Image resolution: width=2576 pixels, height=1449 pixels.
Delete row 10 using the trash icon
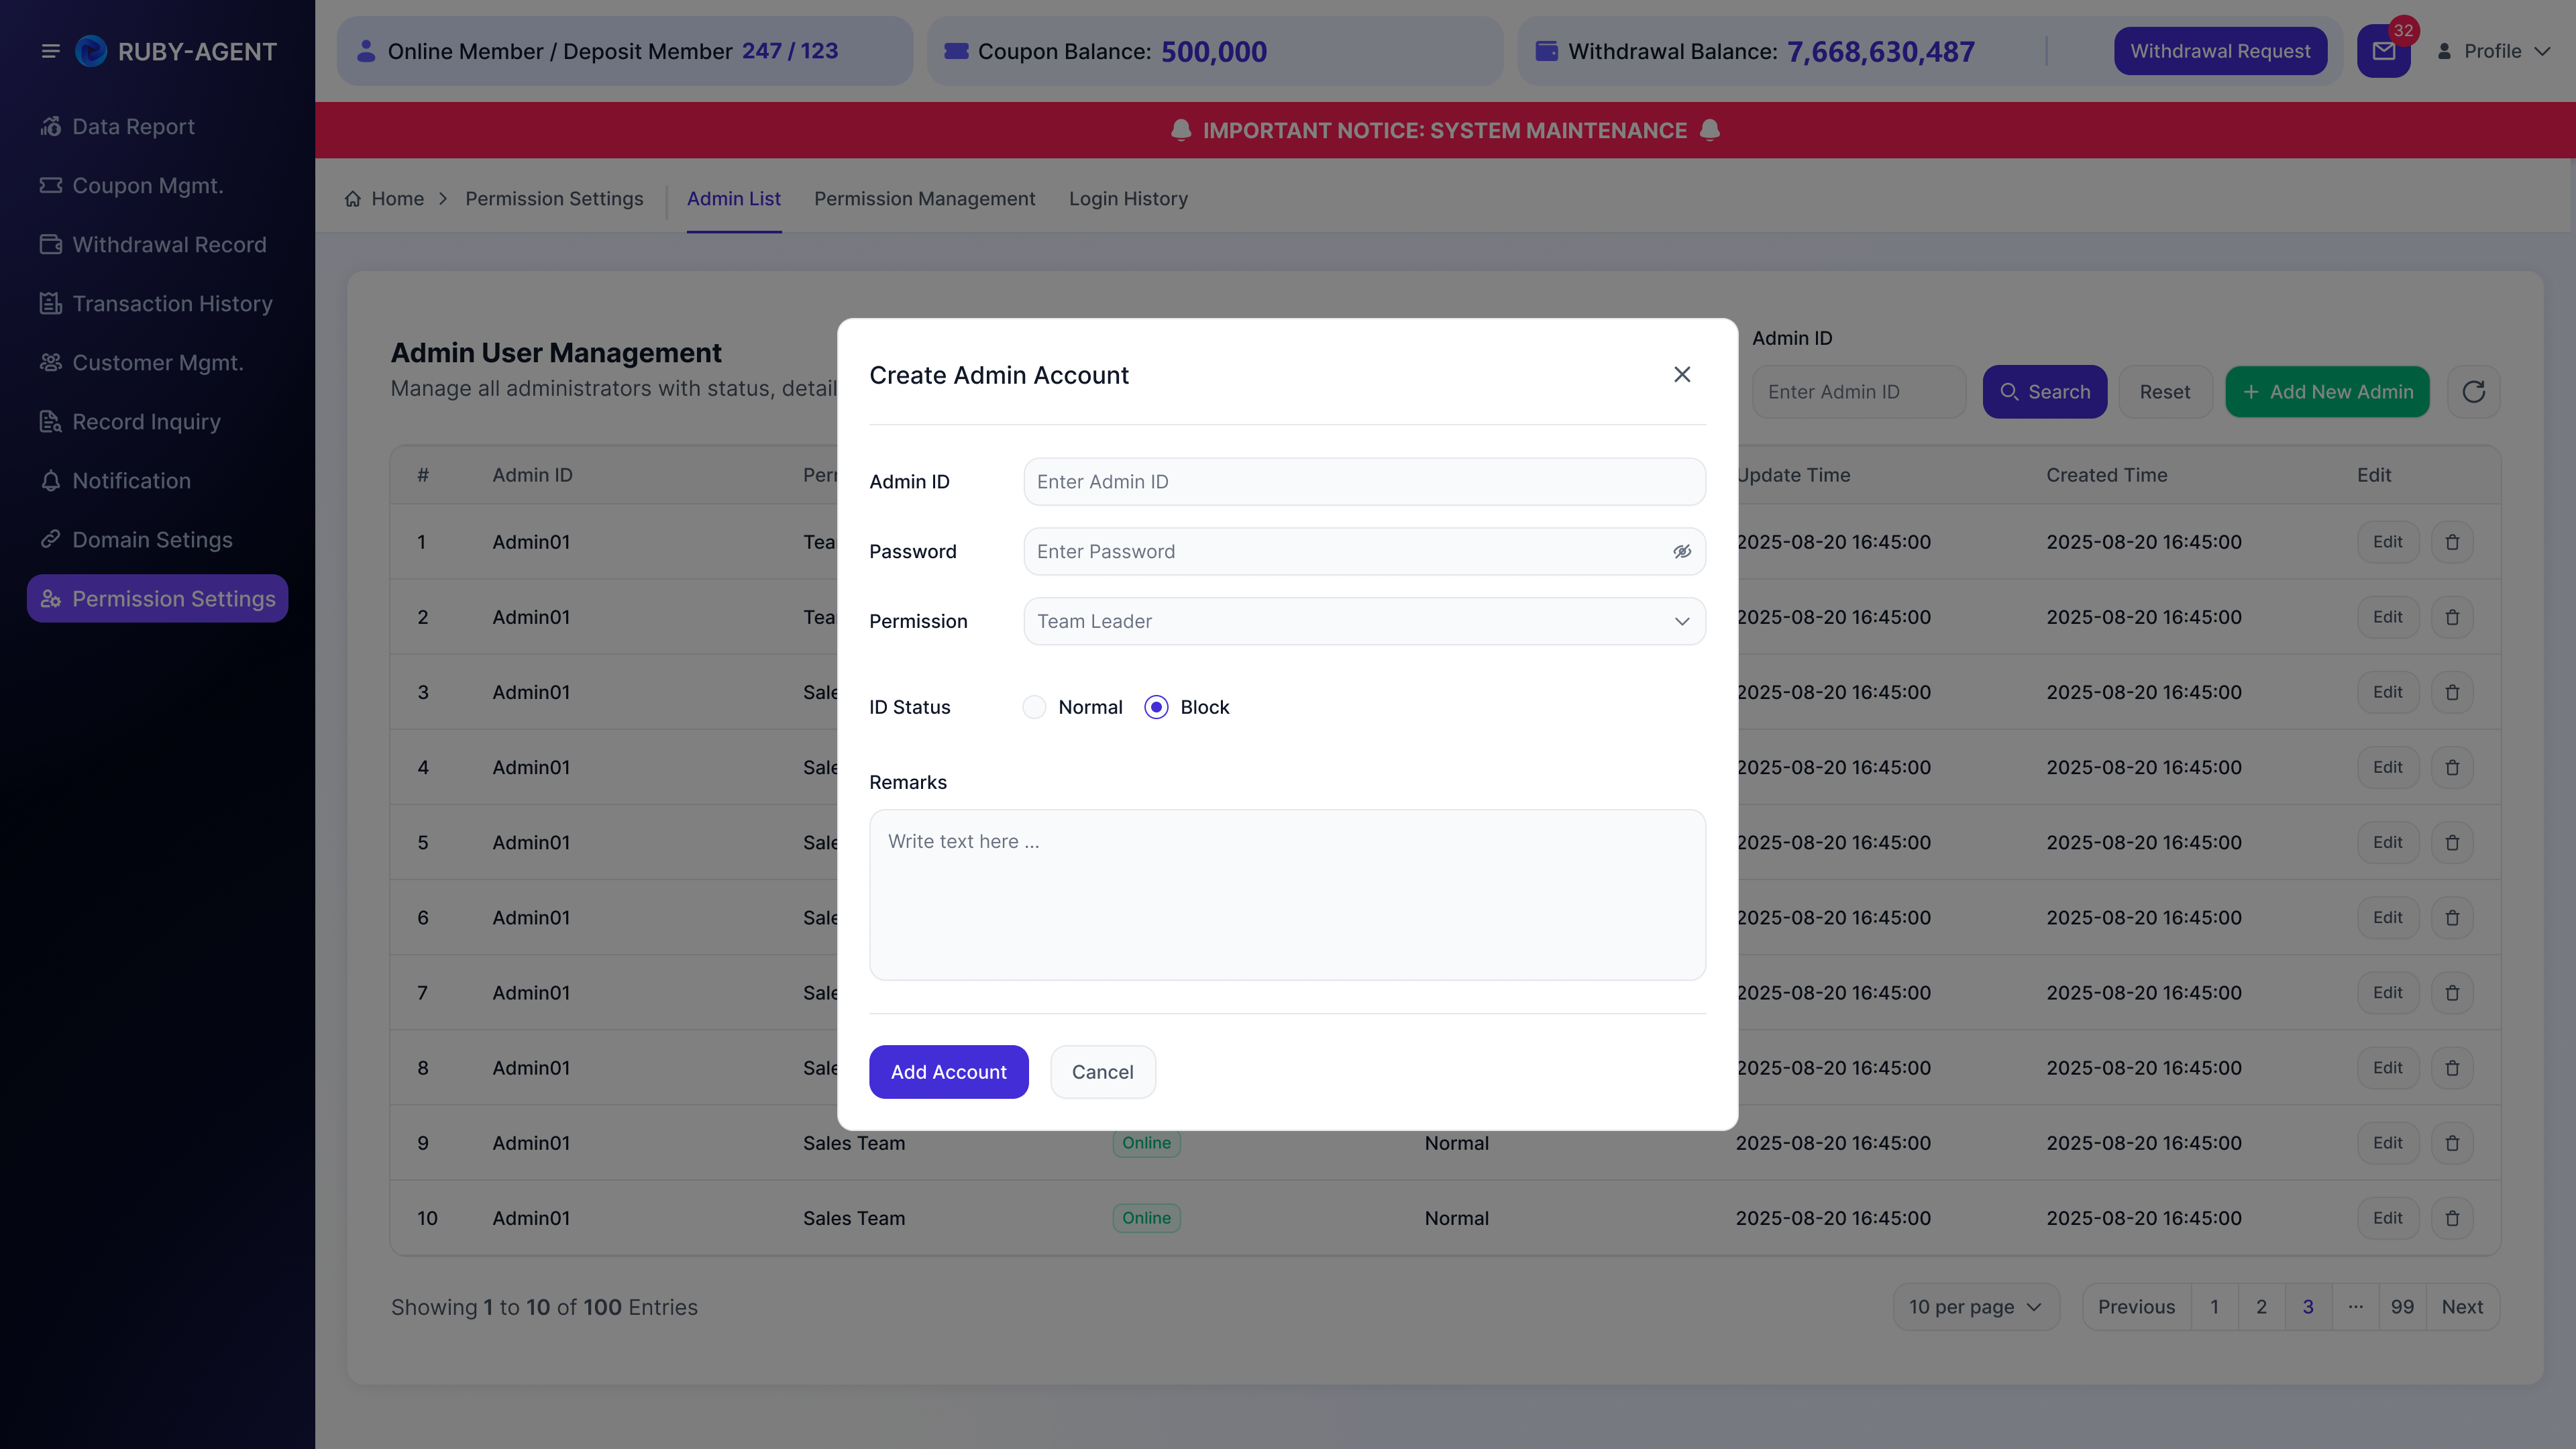click(x=2452, y=1218)
